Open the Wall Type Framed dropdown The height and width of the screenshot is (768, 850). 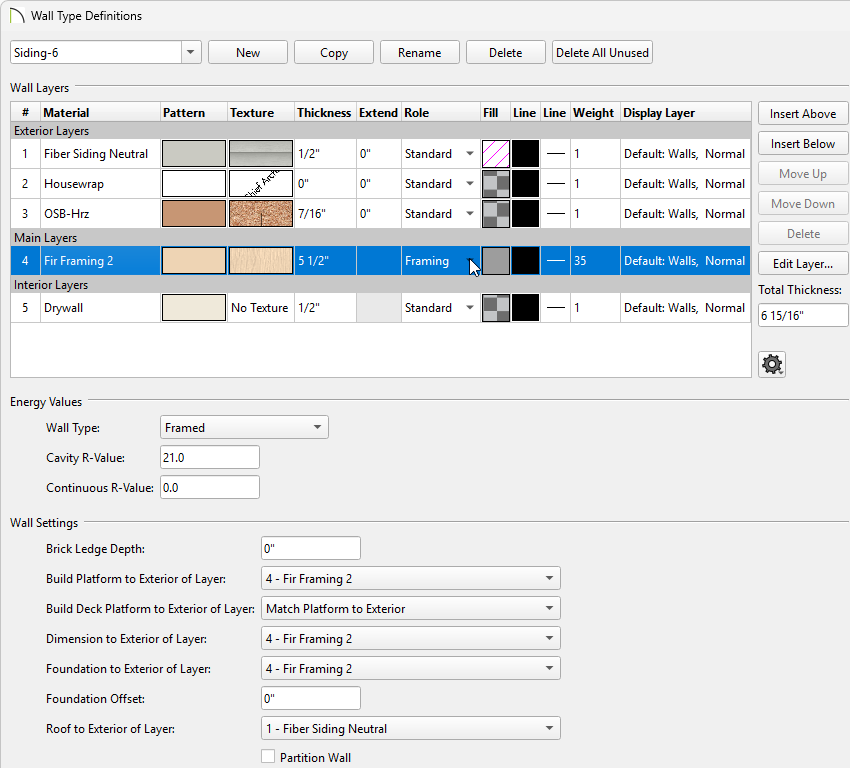pos(244,428)
